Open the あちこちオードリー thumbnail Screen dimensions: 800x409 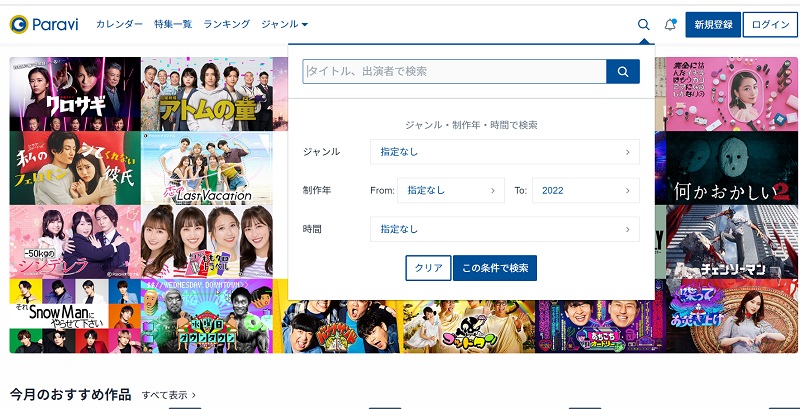point(601,326)
